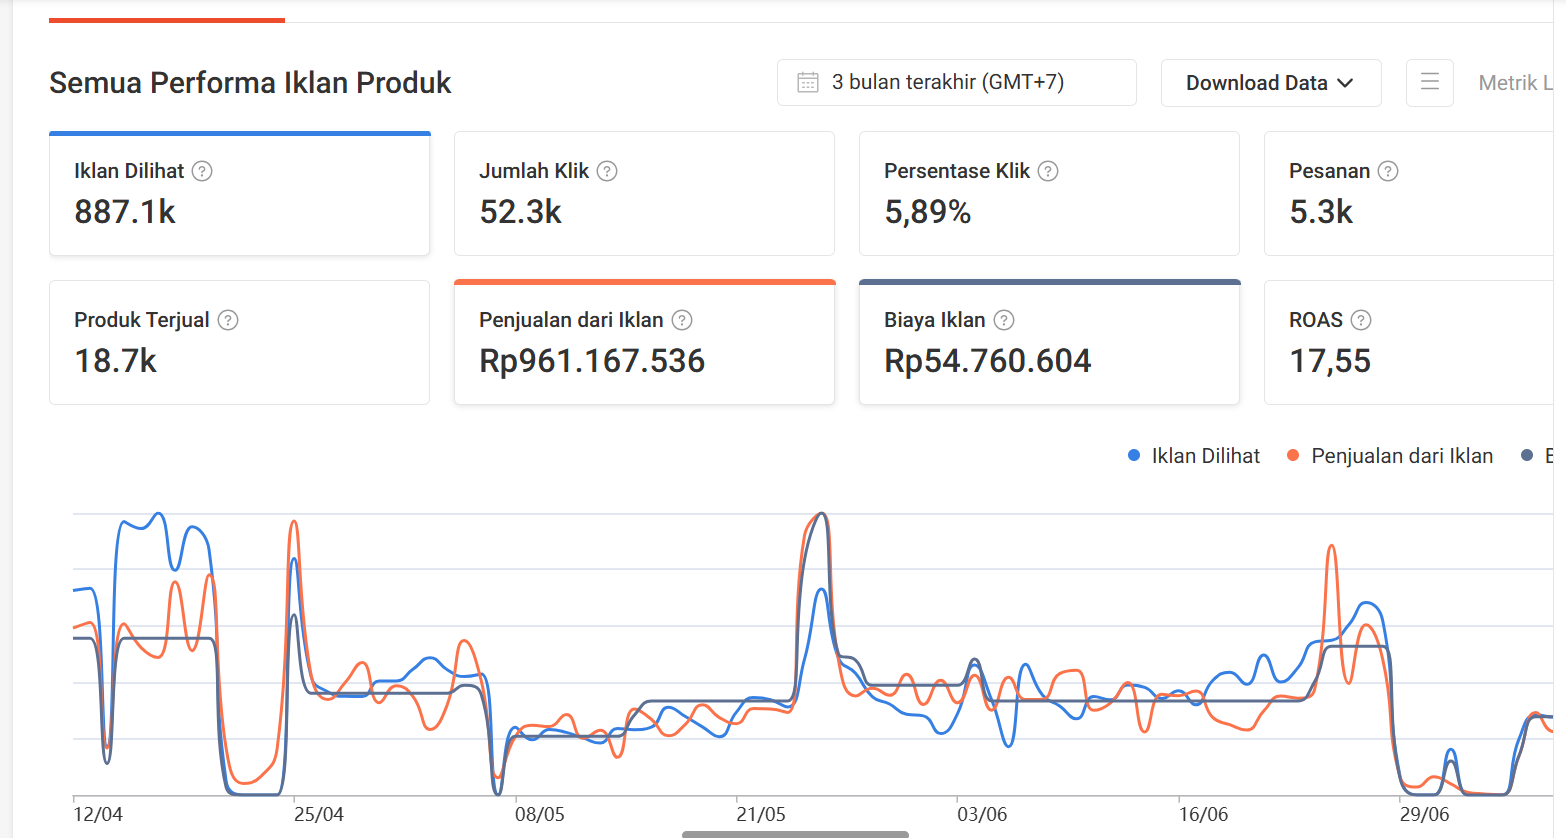Toggle the ROAS metric card
The height and width of the screenshot is (838, 1566).
(1409, 342)
